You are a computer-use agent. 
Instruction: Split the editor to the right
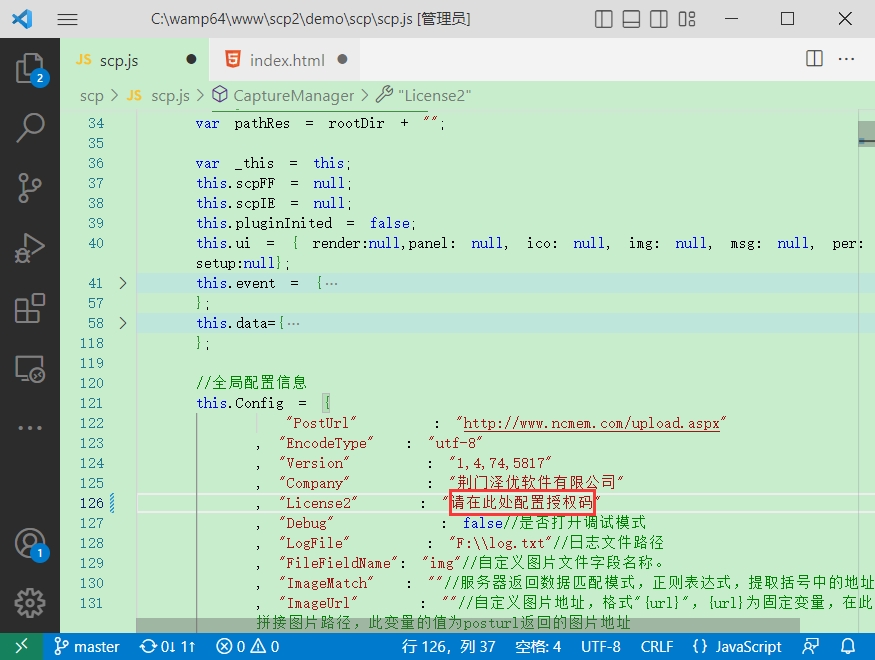point(815,60)
